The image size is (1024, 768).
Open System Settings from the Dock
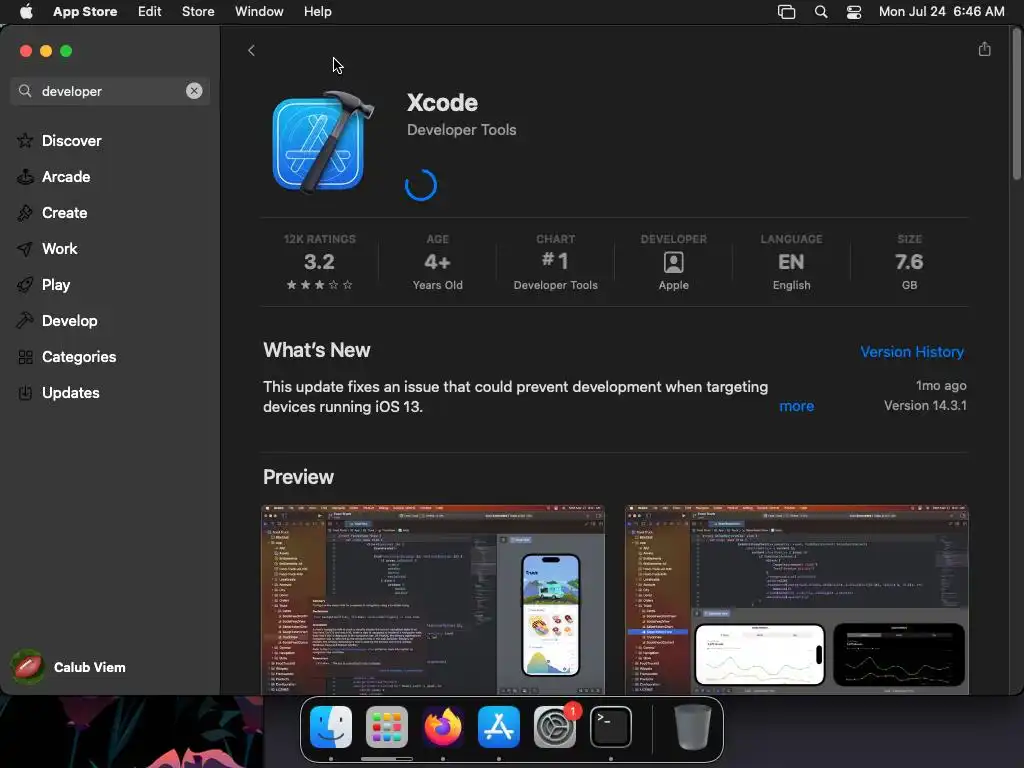(555, 727)
